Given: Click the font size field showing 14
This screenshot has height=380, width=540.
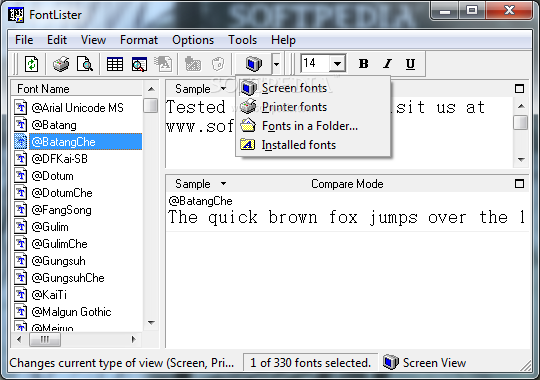Looking at the screenshot, I should pyautogui.click(x=315, y=63).
